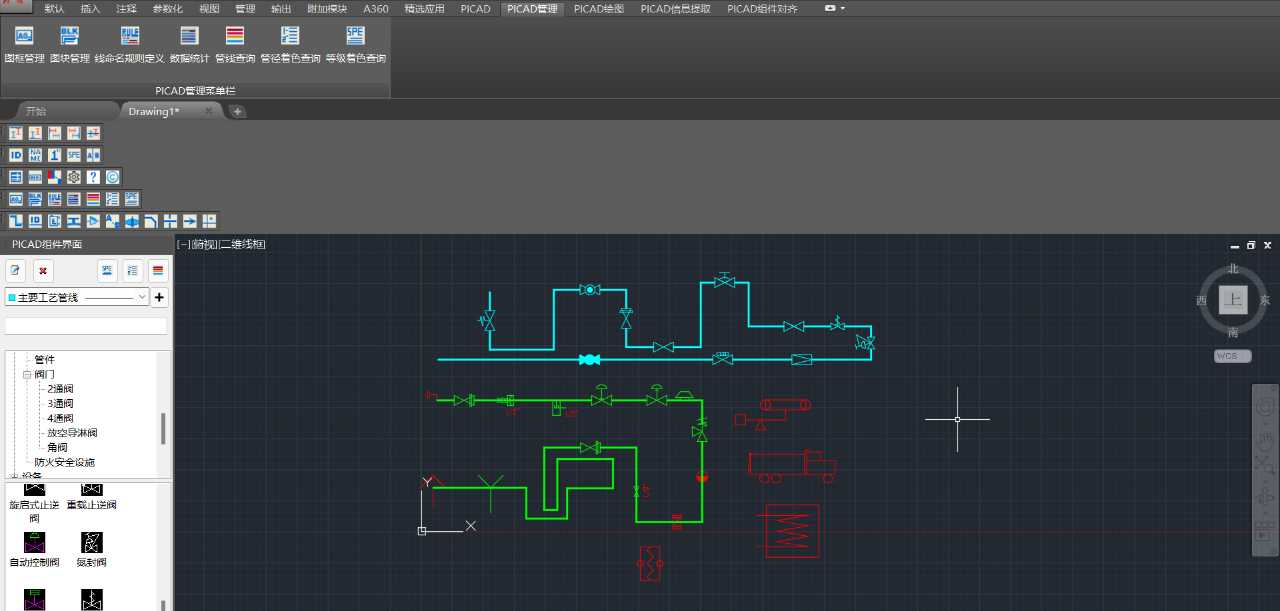
Task: Collapse the 阀门 tree node
Action: (28, 374)
